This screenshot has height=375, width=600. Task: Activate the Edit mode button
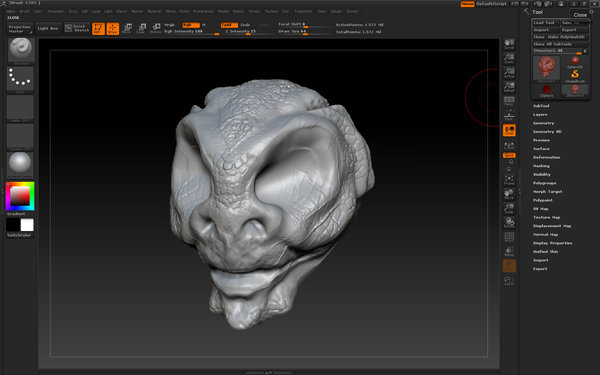[98, 28]
